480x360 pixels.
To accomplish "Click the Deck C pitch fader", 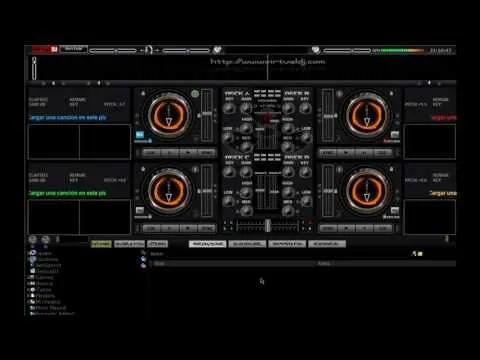I will (x=206, y=191).
